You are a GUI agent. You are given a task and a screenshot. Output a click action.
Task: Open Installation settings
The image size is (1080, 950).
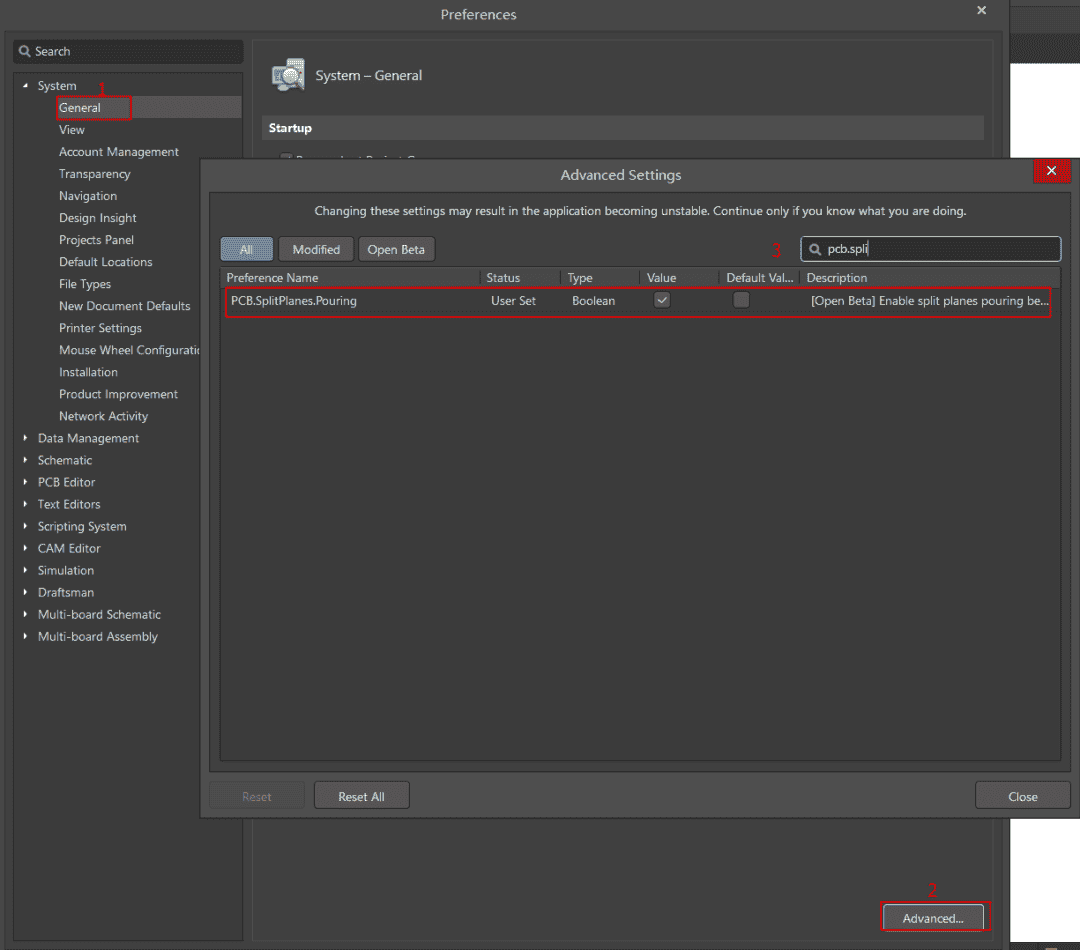[x=88, y=372]
